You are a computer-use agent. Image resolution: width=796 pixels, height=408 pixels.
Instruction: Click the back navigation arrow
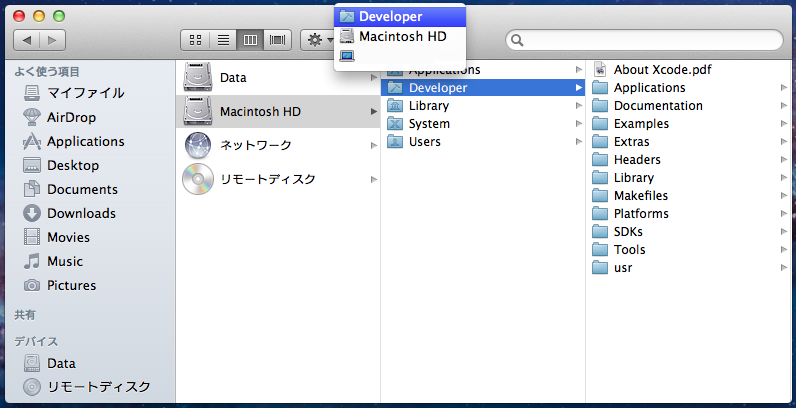pos(27,40)
